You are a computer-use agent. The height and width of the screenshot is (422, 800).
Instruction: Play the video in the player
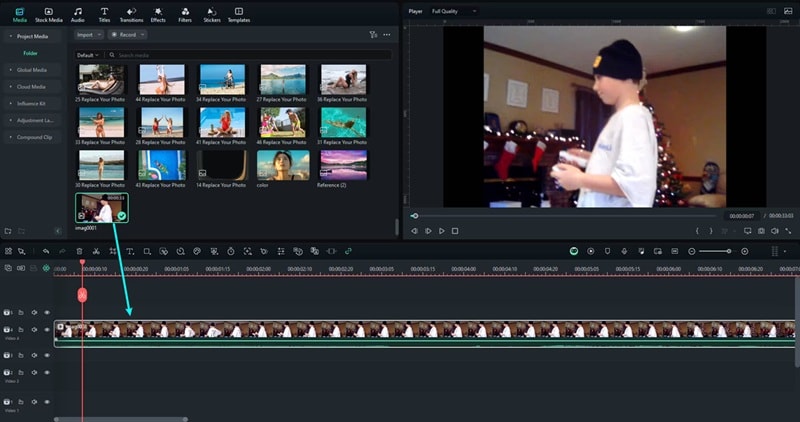tap(441, 231)
